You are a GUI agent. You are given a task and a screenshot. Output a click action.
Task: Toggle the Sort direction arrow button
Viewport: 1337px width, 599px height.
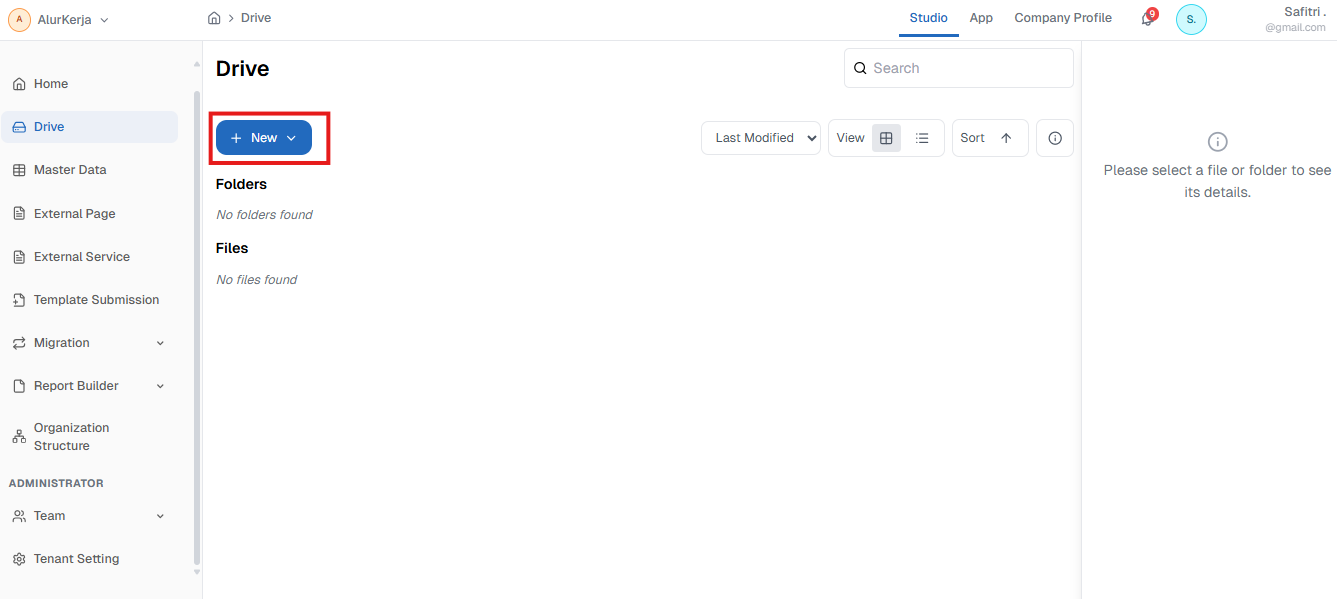point(1006,138)
